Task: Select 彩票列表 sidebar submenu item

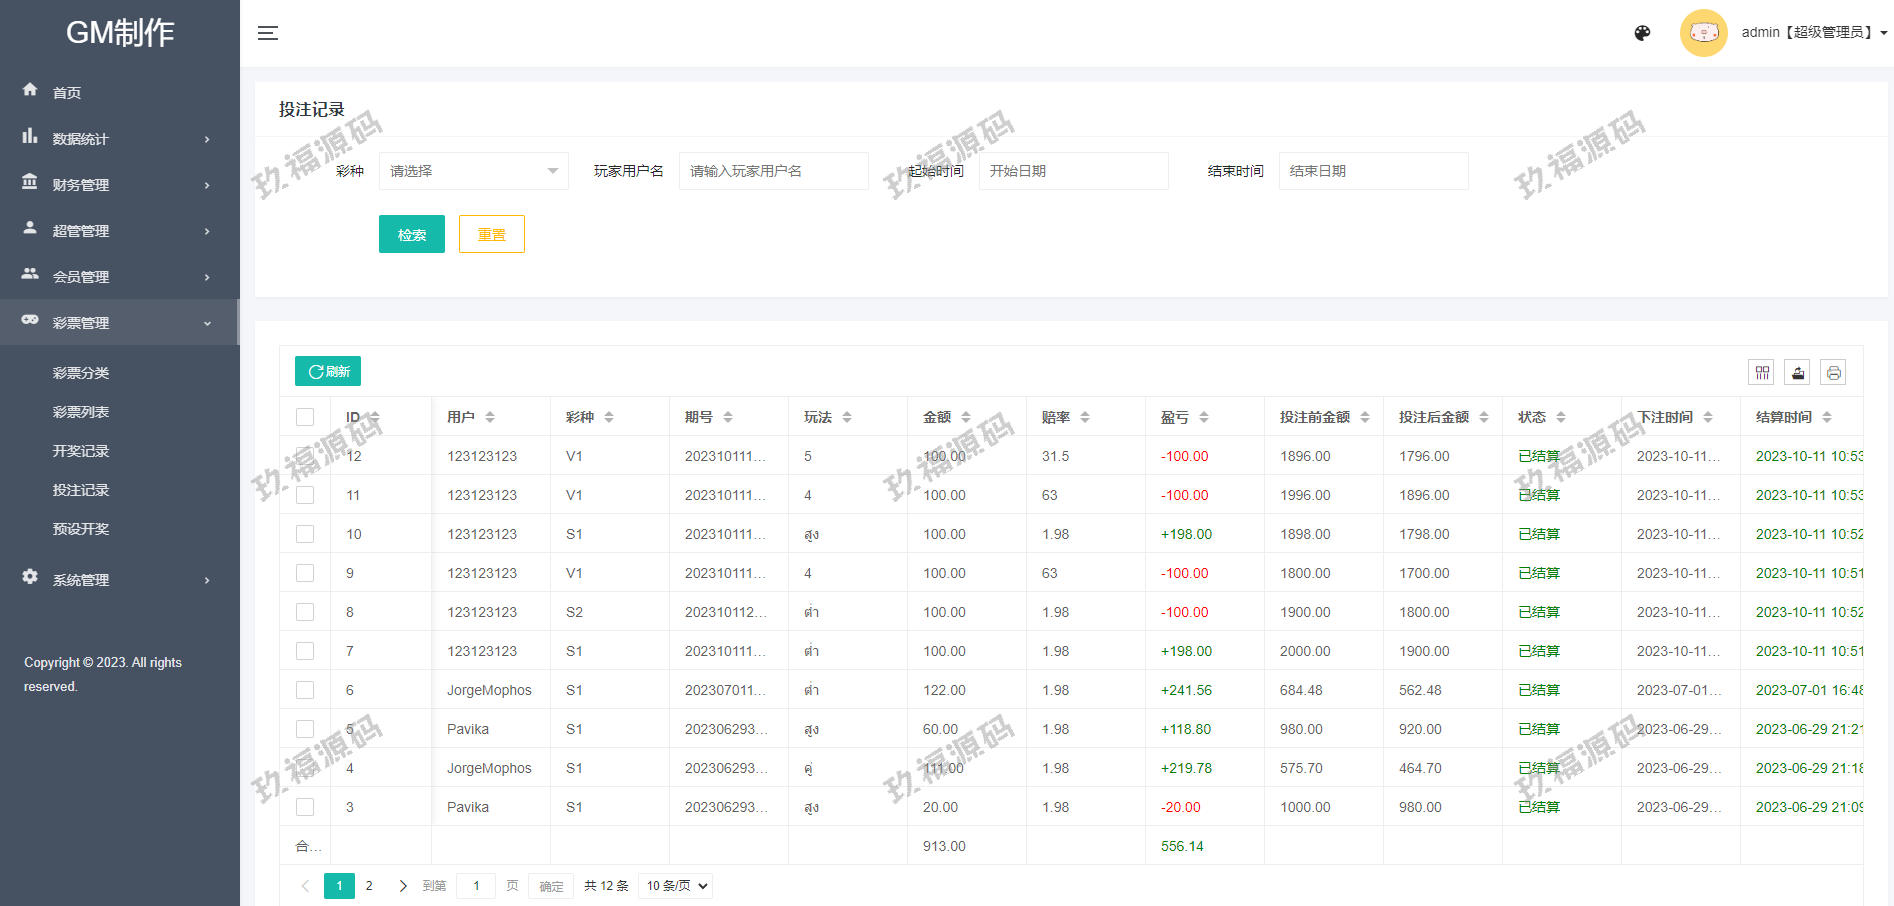Action: coord(81,412)
